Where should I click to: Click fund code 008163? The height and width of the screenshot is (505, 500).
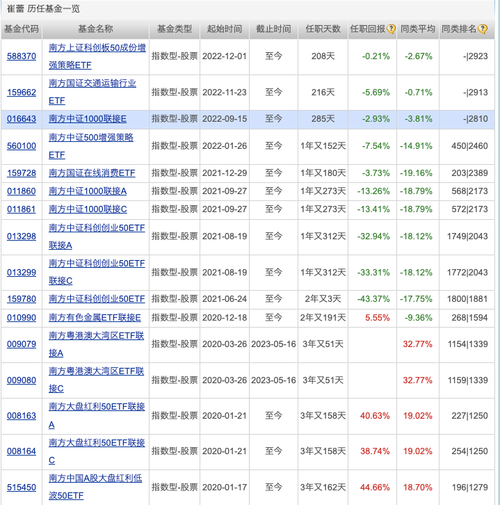coord(22,416)
